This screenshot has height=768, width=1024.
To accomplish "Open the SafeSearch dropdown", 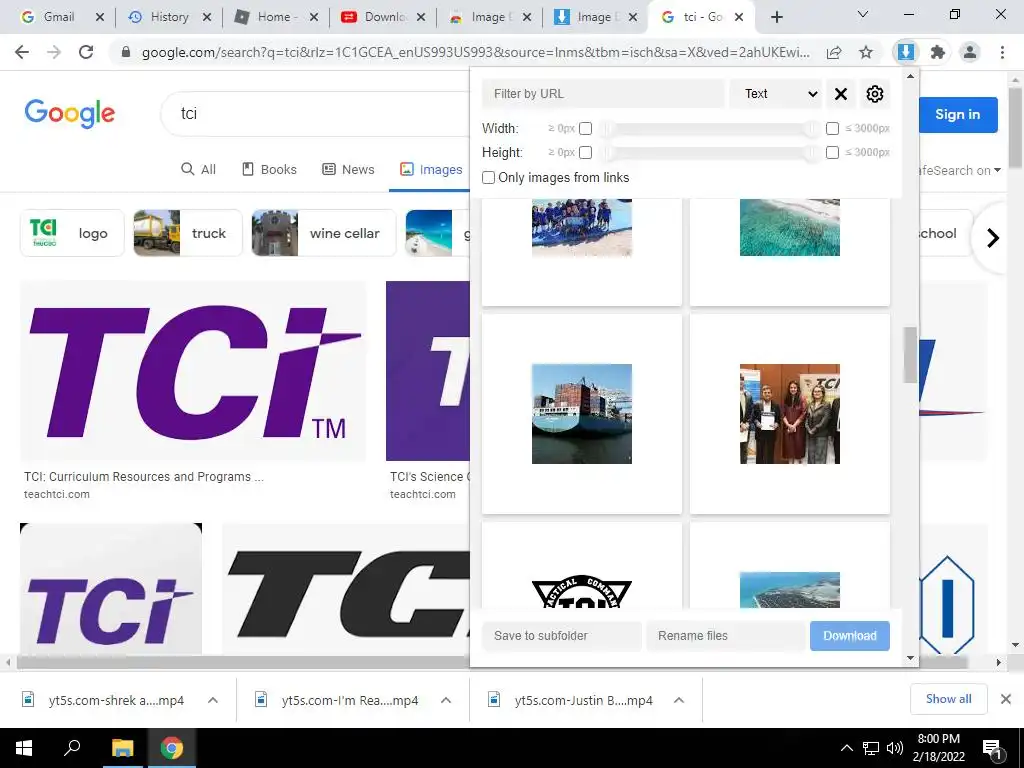I will [x=960, y=170].
